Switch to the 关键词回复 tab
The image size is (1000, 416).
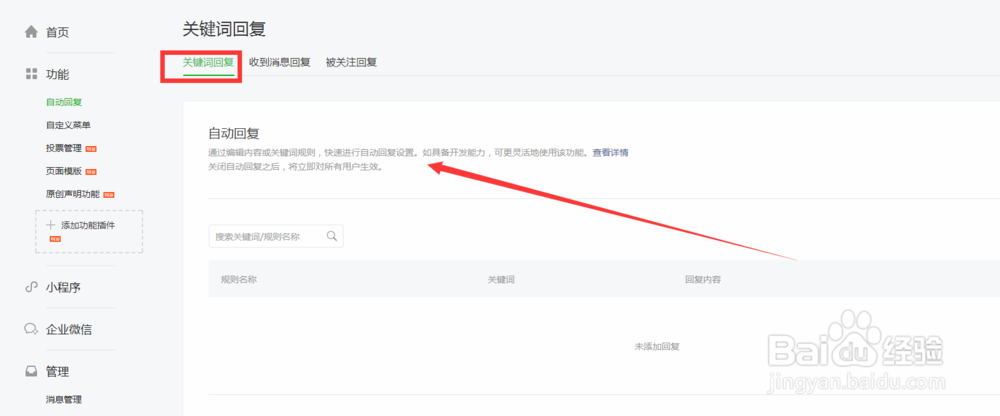(209, 63)
